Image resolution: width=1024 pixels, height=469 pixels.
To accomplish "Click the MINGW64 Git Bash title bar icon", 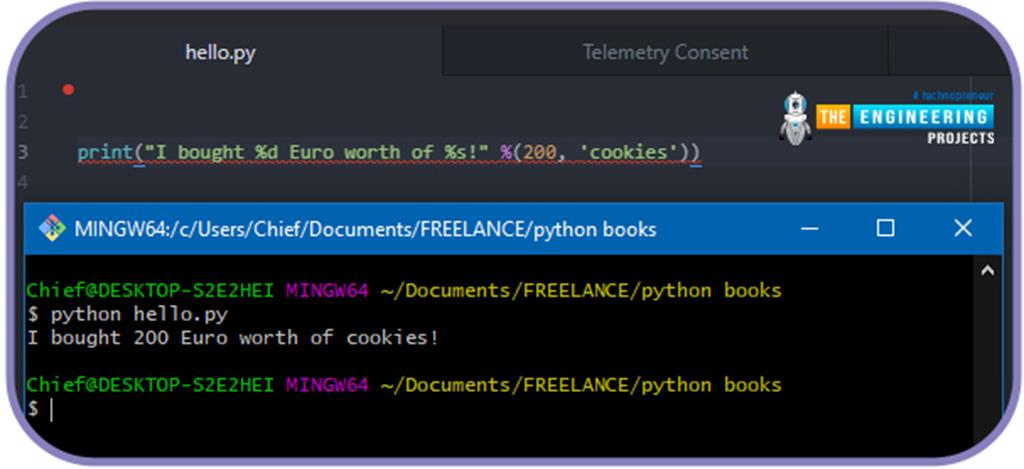I will point(52,229).
